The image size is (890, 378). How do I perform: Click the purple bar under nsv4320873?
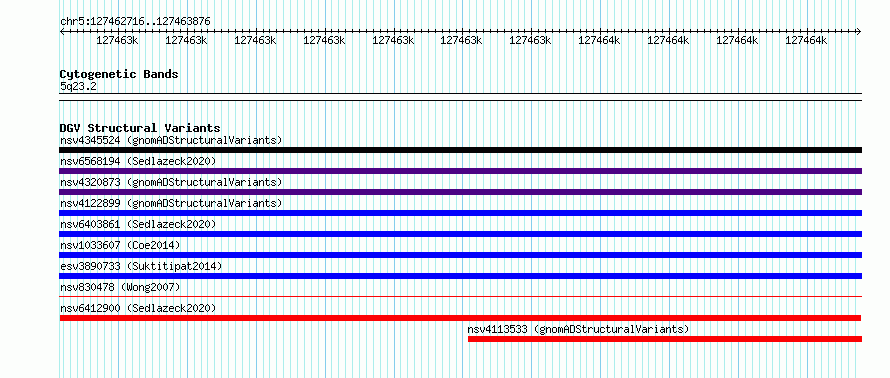[x=460, y=192]
